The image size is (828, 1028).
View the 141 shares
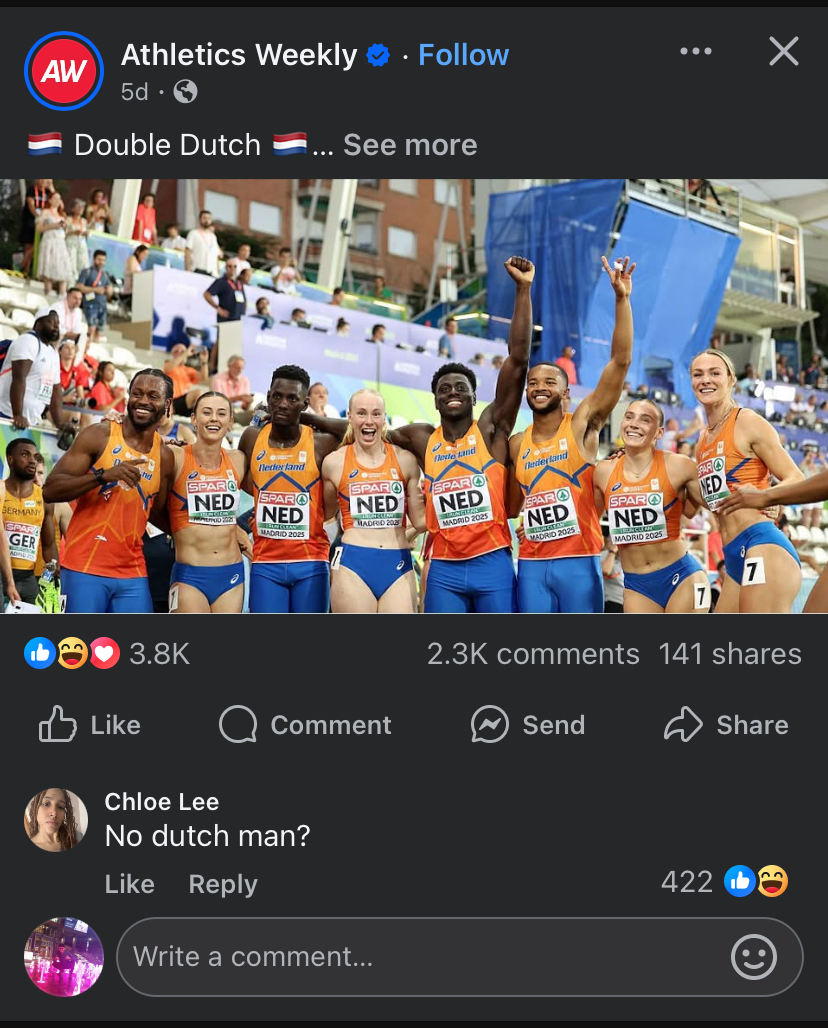coord(730,654)
